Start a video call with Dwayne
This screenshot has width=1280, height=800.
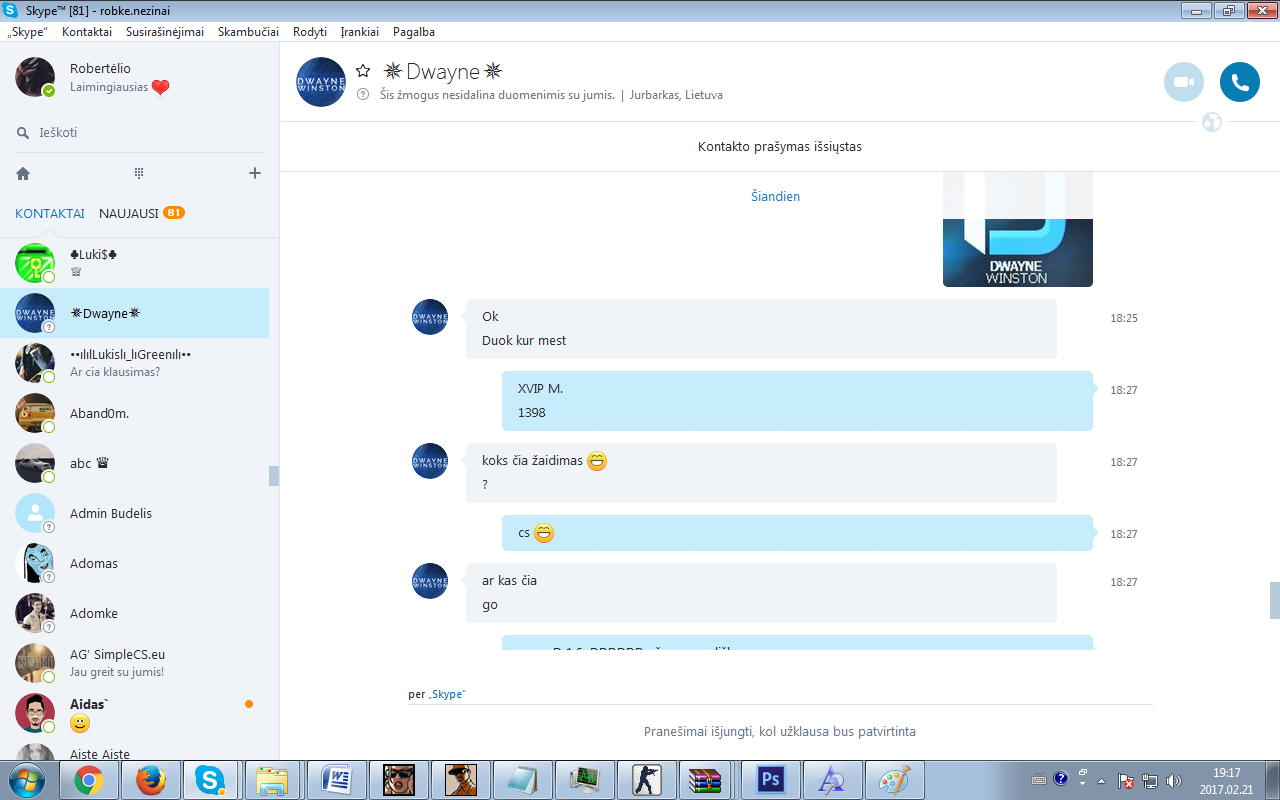click(1184, 82)
